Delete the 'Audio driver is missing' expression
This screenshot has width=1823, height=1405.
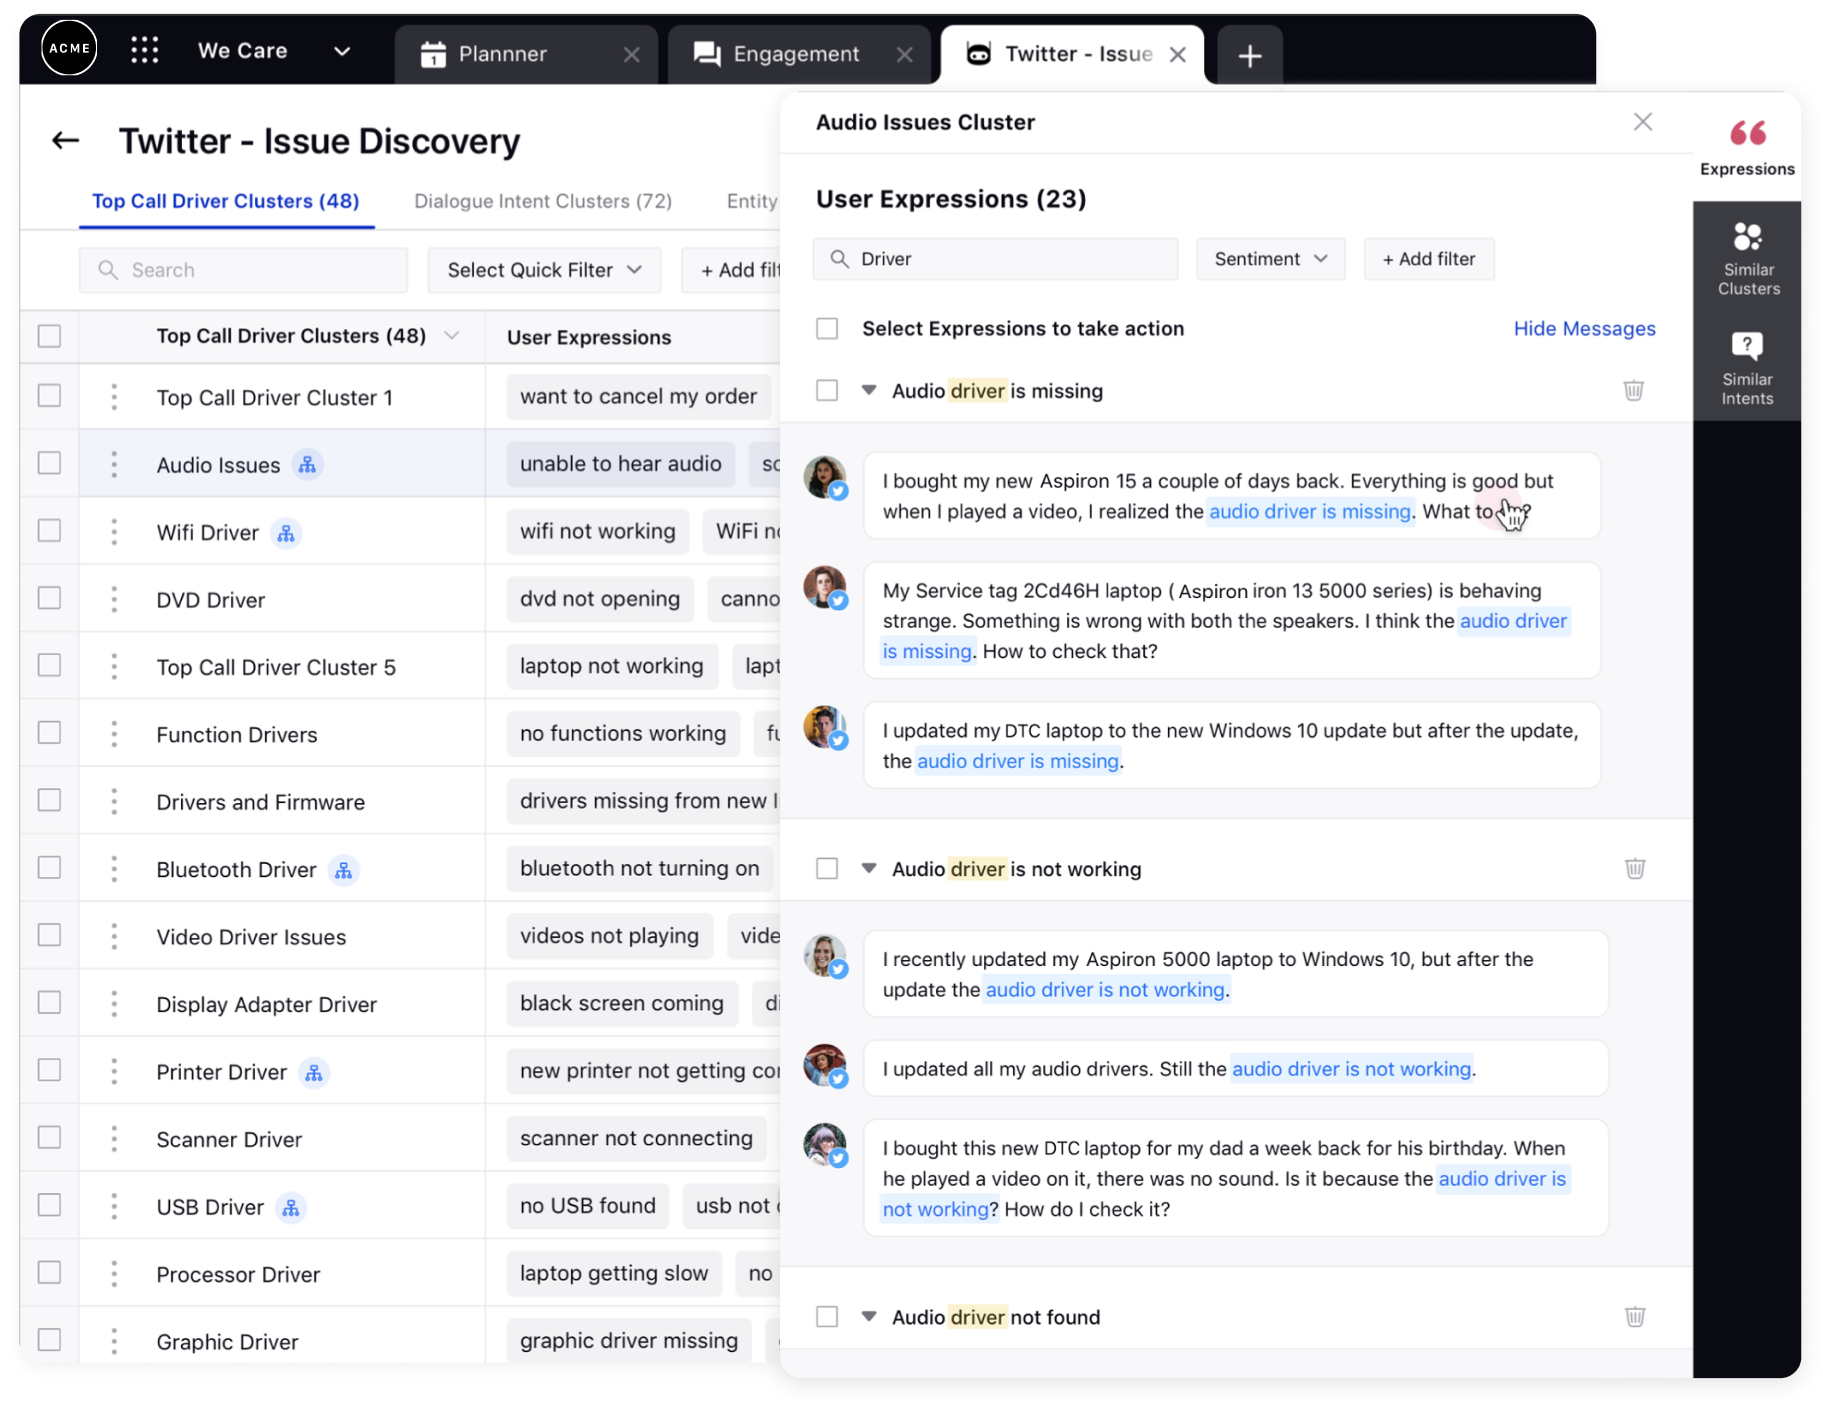click(x=1633, y=390)
